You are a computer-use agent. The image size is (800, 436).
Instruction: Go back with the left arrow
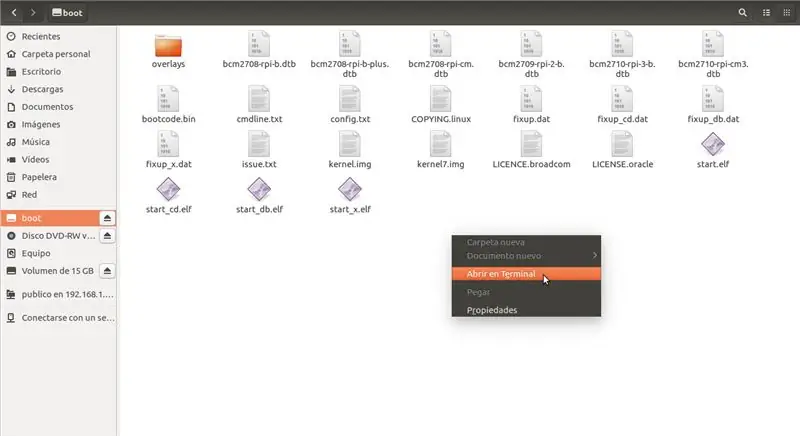(x=14, y=12)
